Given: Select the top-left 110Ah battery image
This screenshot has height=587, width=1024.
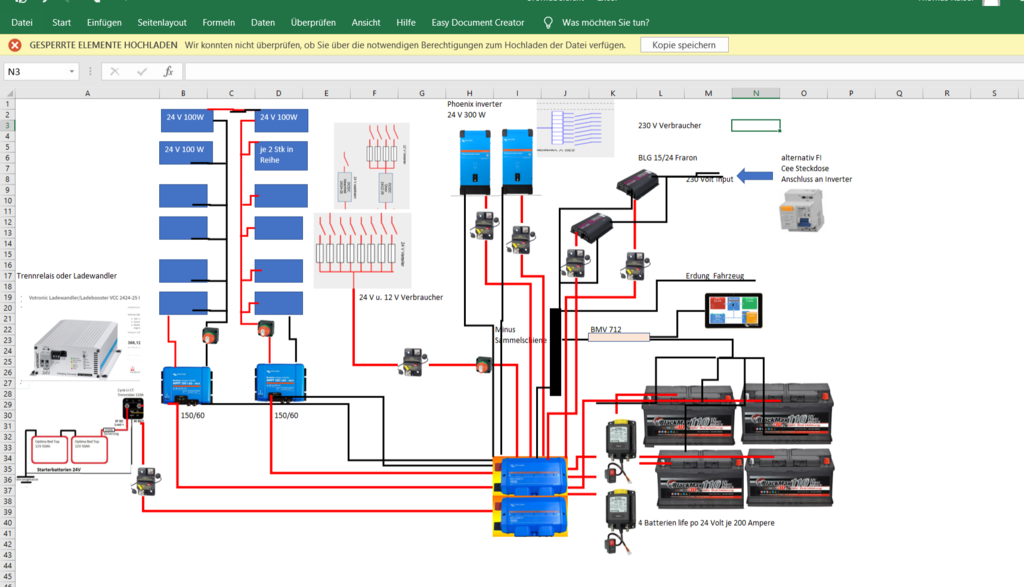Looking at the screenshot, I should point(689,415).
